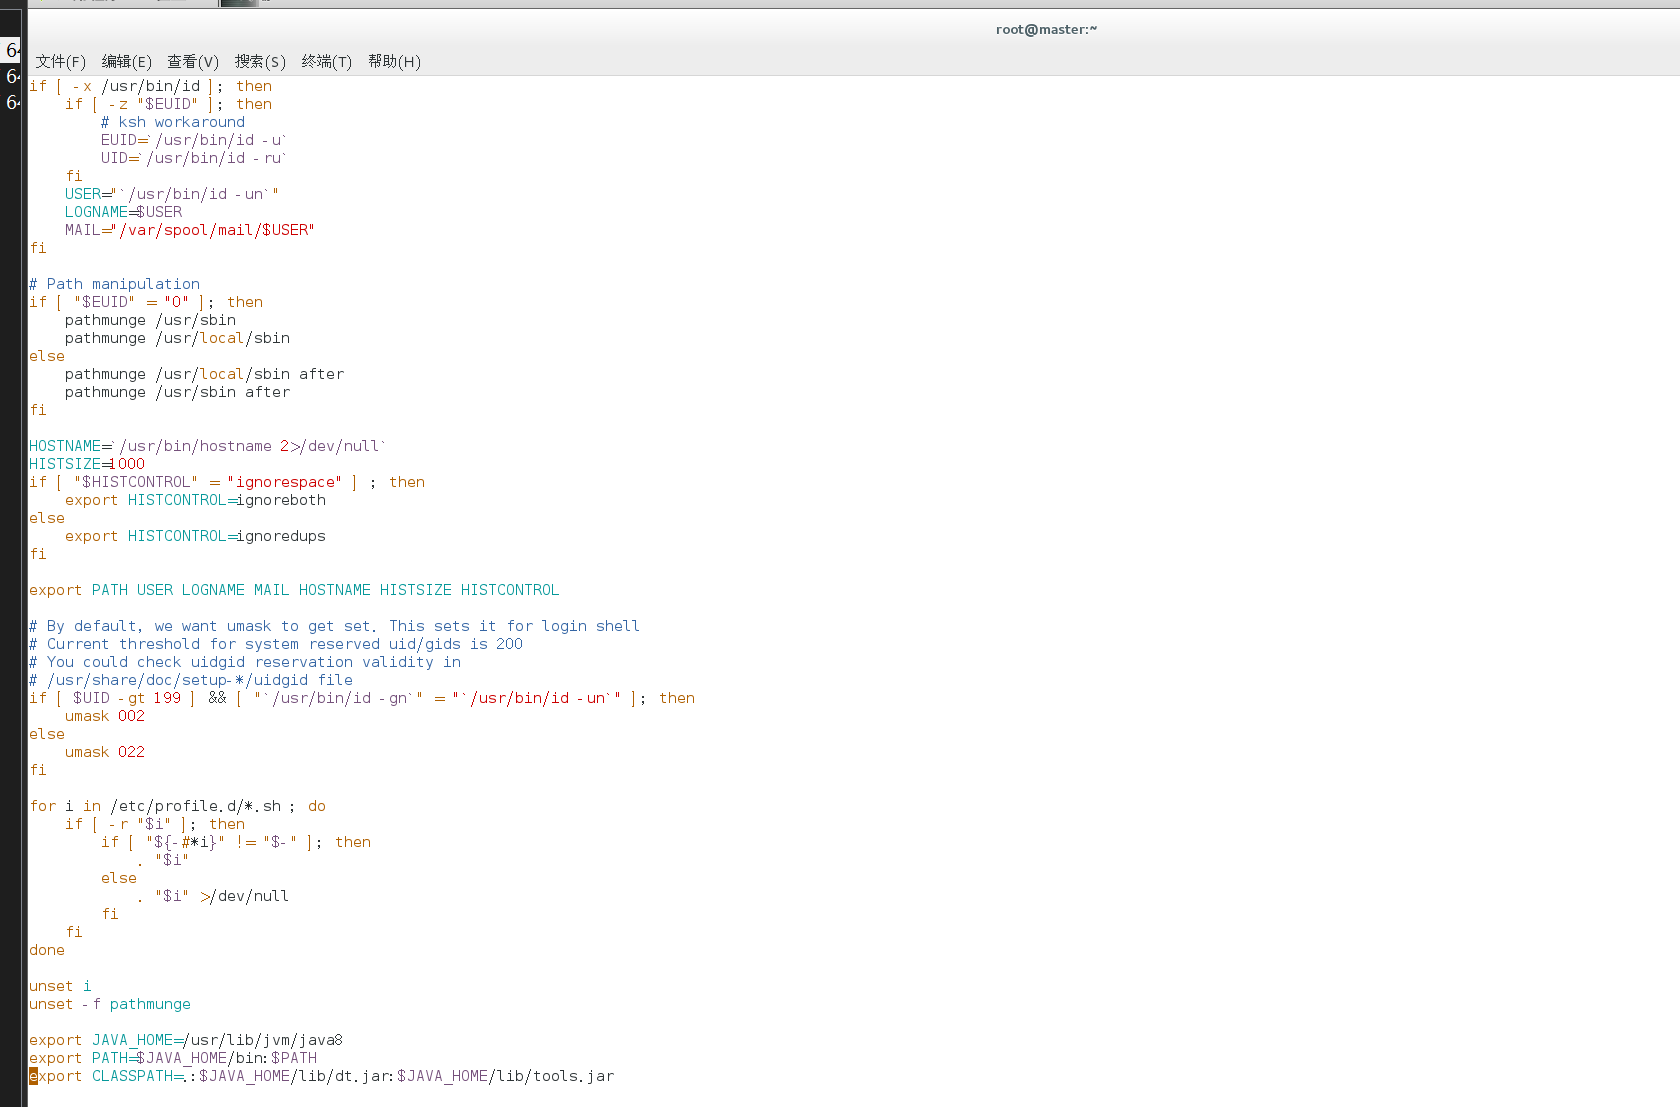Click the '# You could check uidgid reservation' comment

pos(245,662)
